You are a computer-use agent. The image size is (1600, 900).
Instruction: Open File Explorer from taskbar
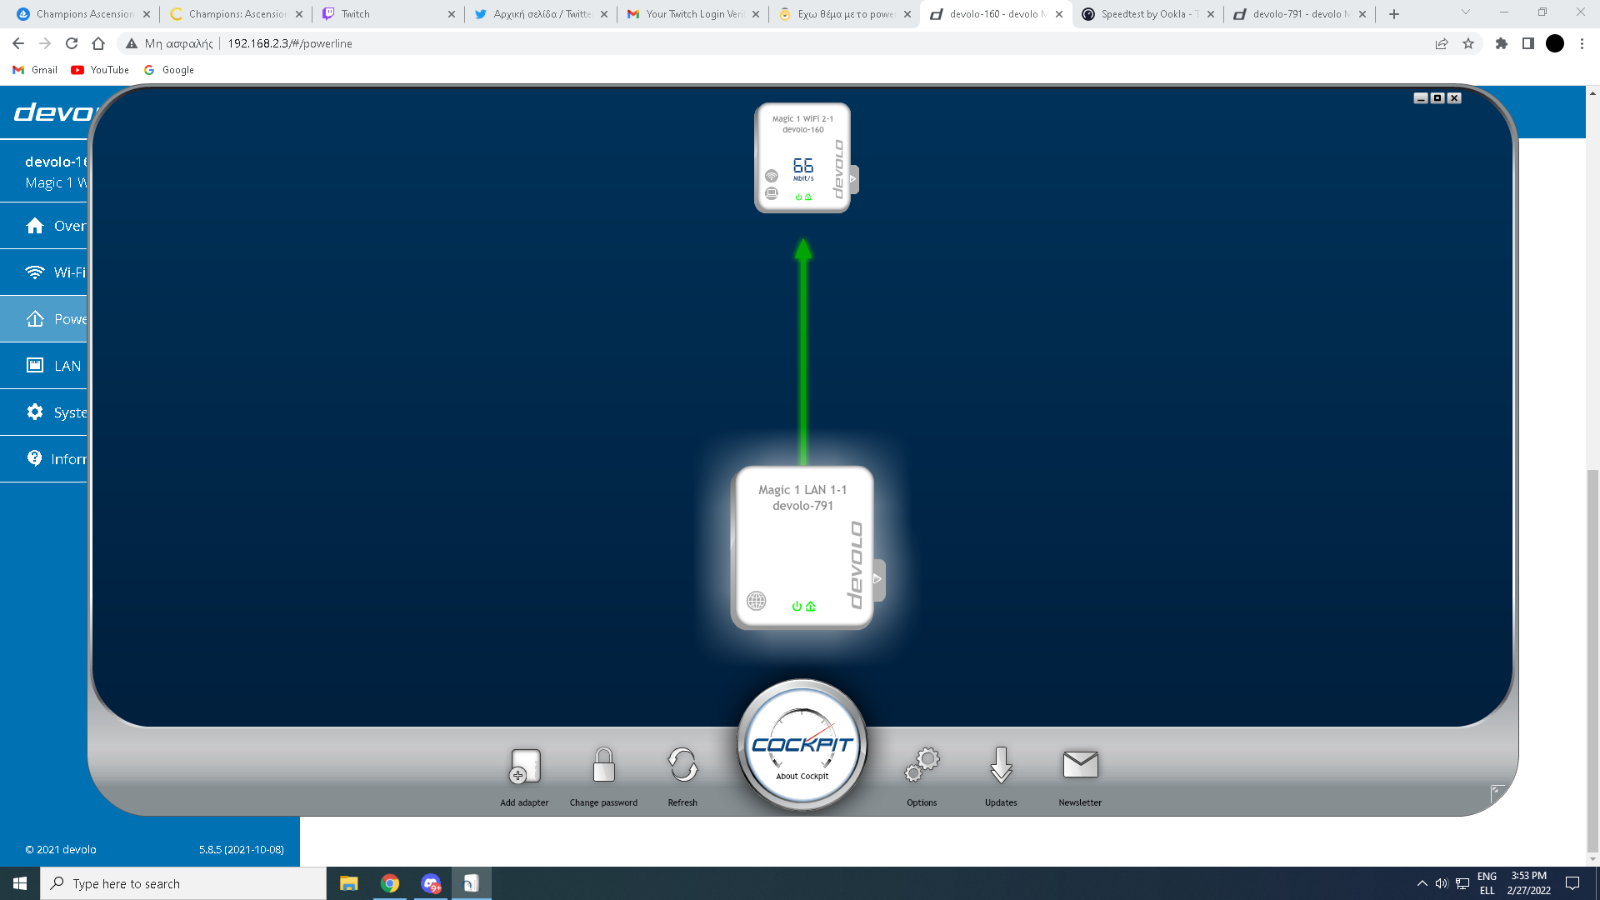348,883
